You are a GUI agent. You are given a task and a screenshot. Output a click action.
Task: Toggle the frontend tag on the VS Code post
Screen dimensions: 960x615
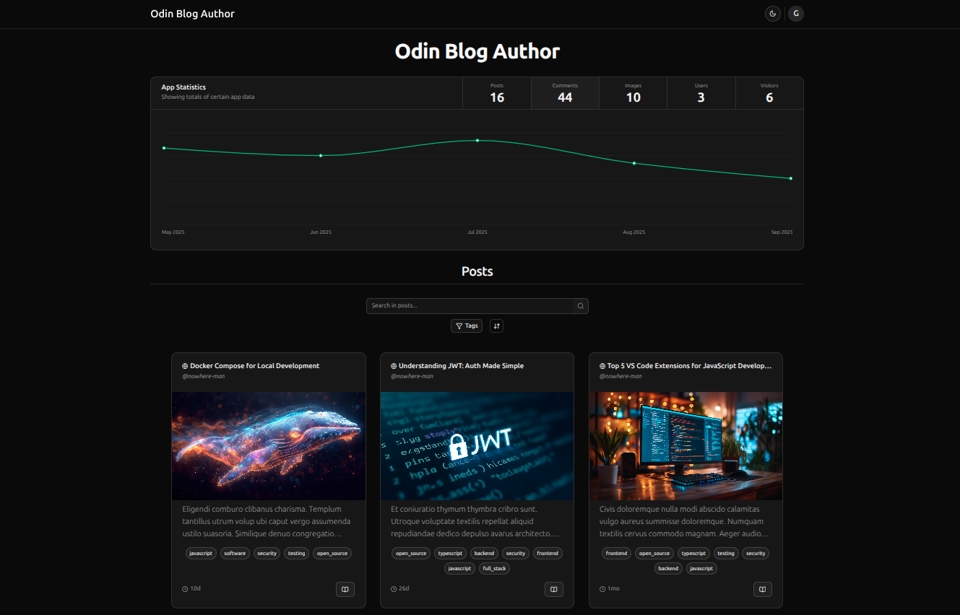617,553
